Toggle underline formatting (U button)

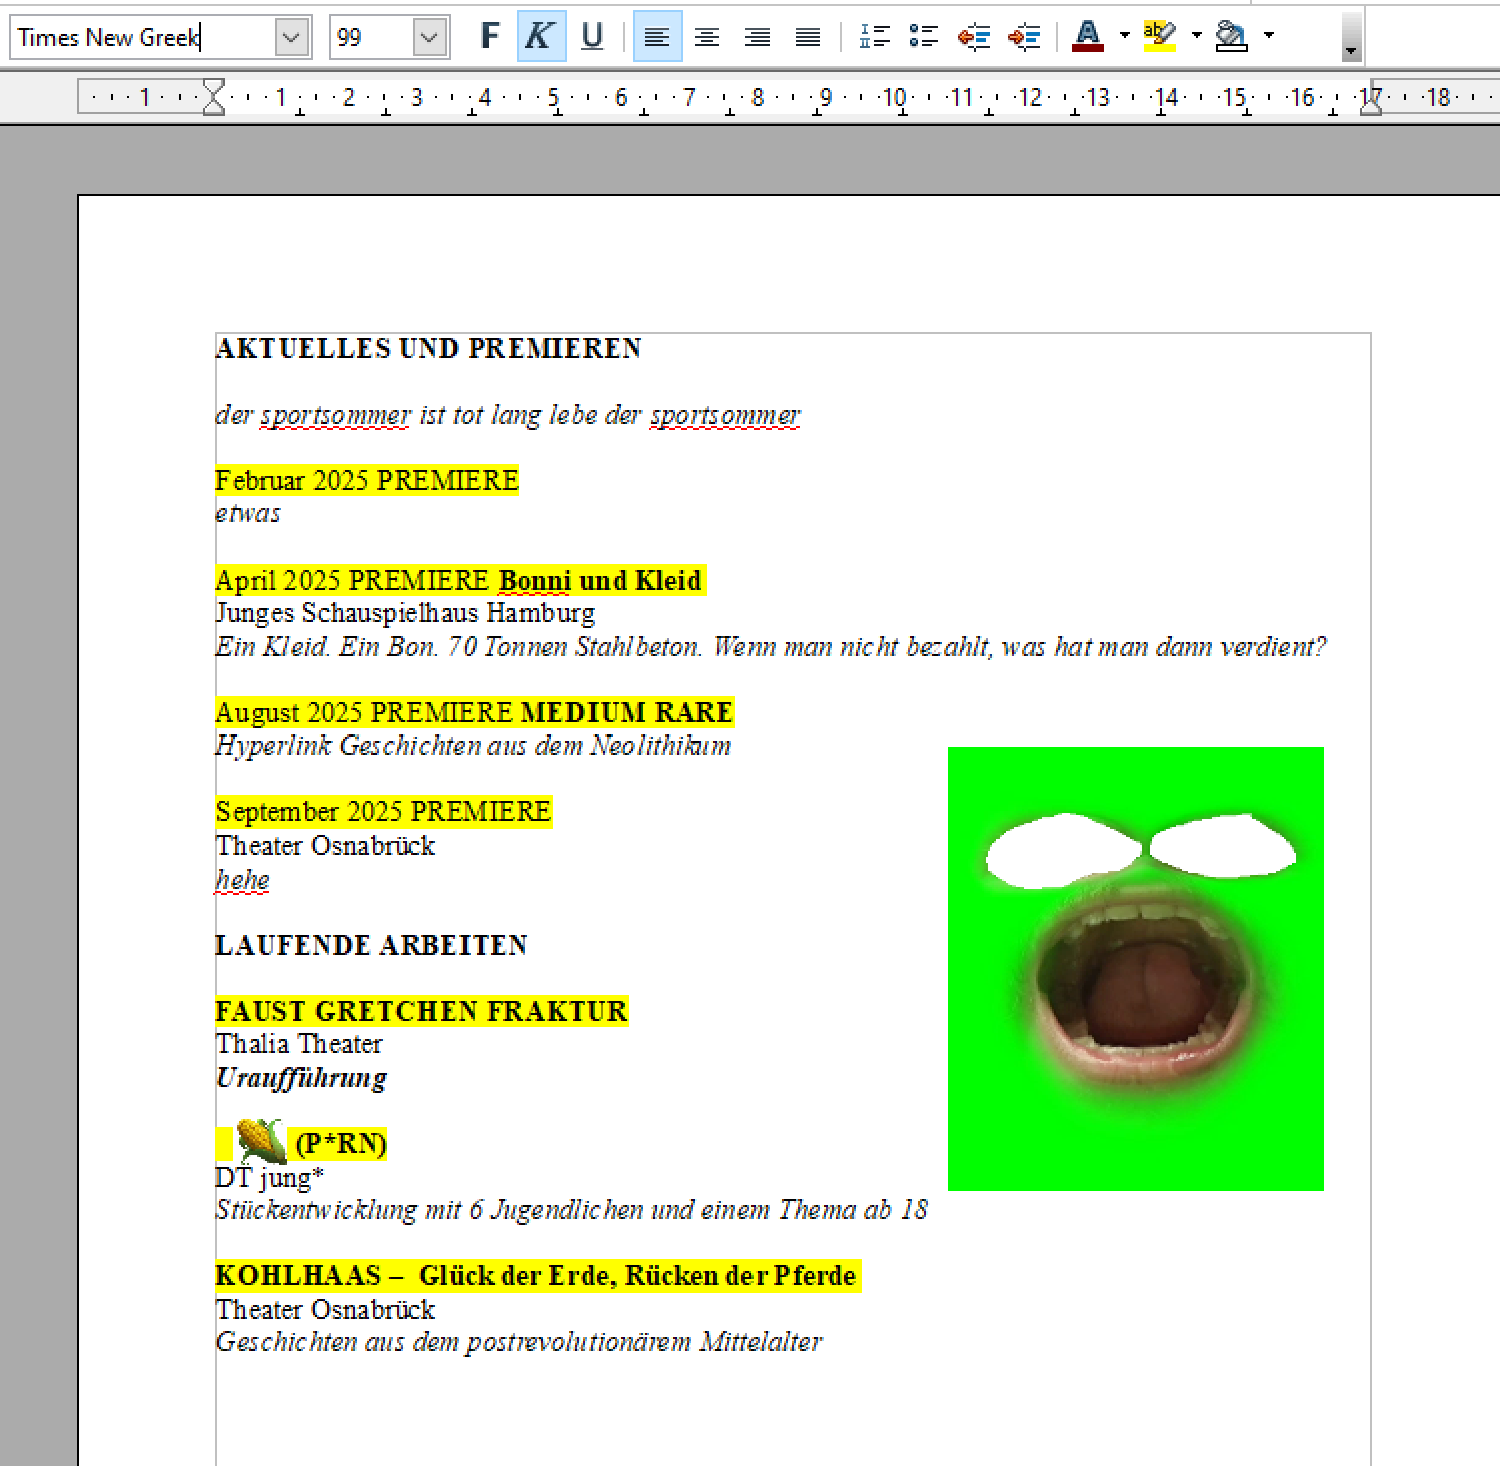592,37
